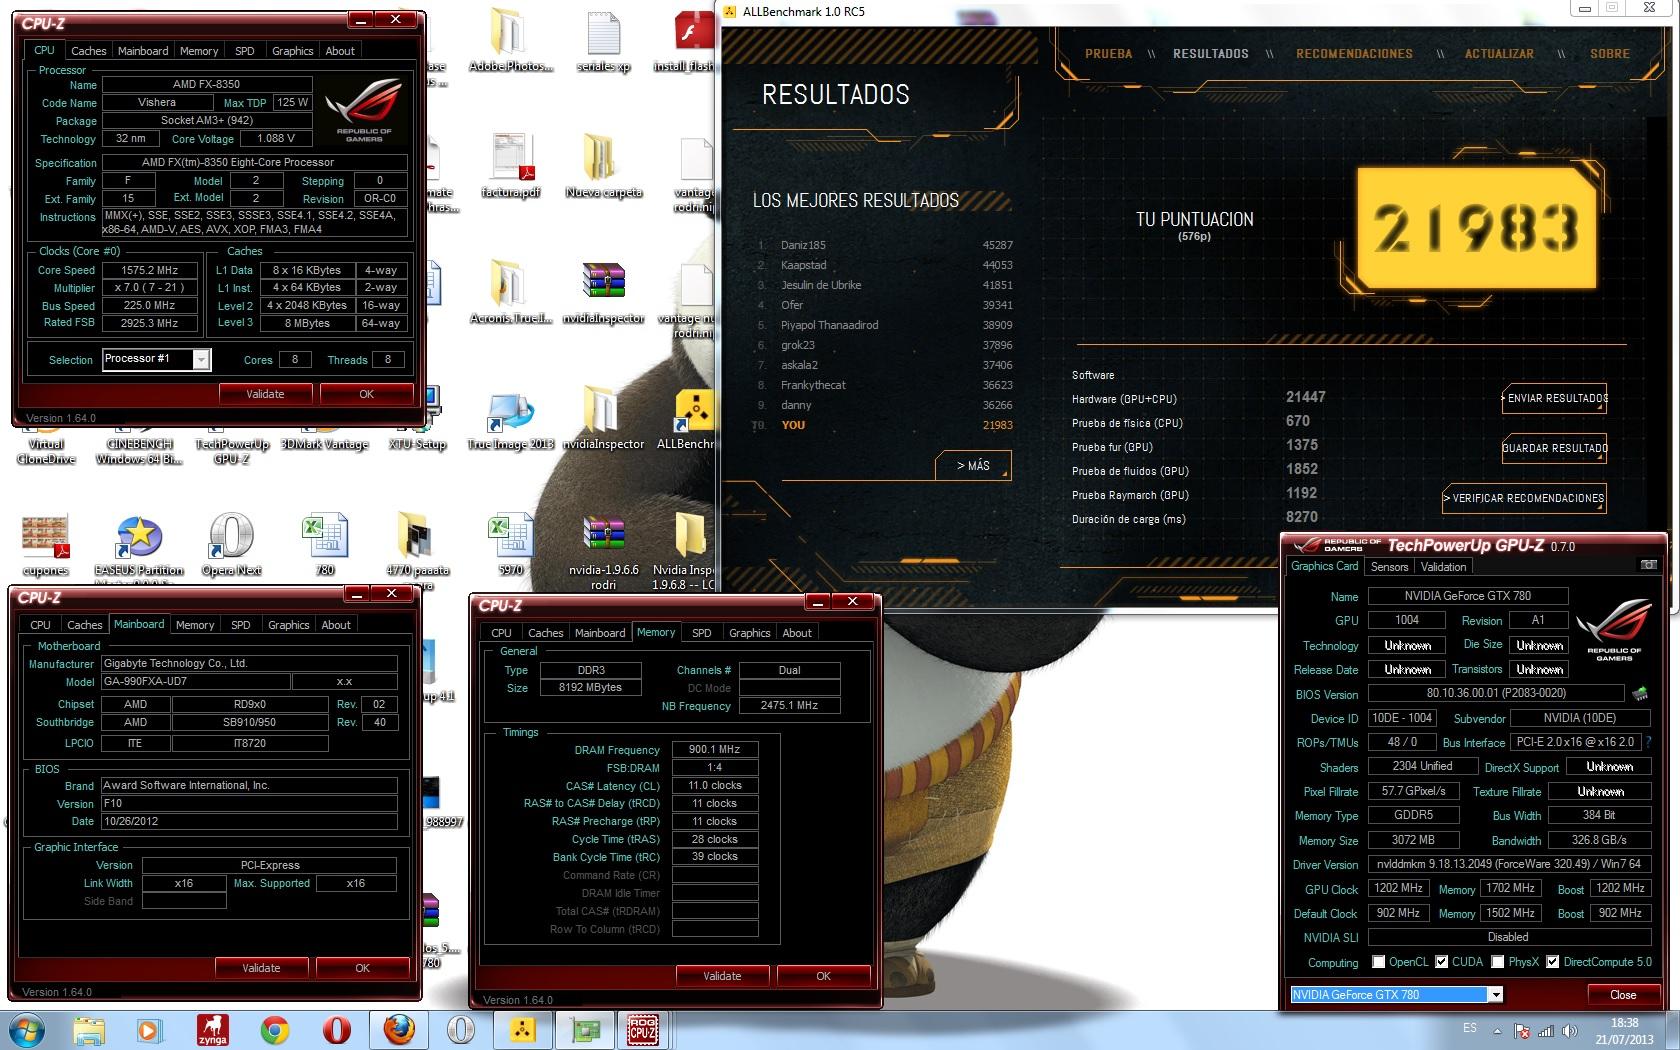
Task: Click the GPU Name field NVIDIA GeForce GTX 780
Action: 1467,596
